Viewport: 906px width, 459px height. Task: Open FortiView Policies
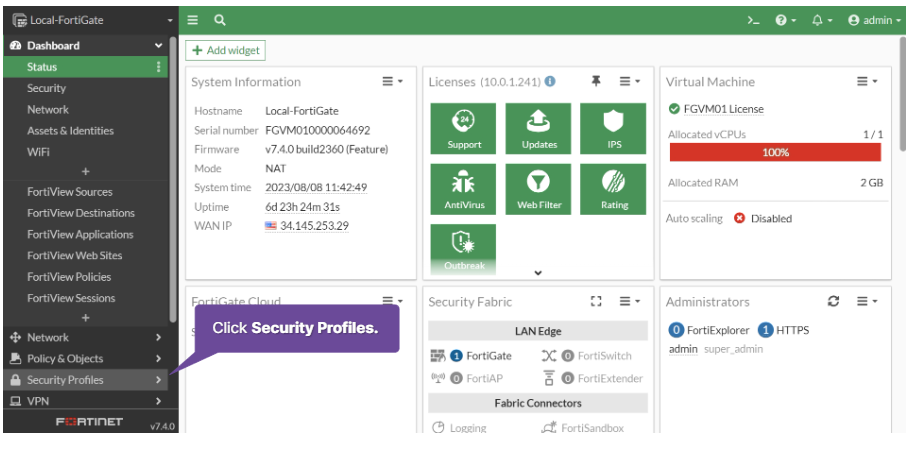pos(69,277)
